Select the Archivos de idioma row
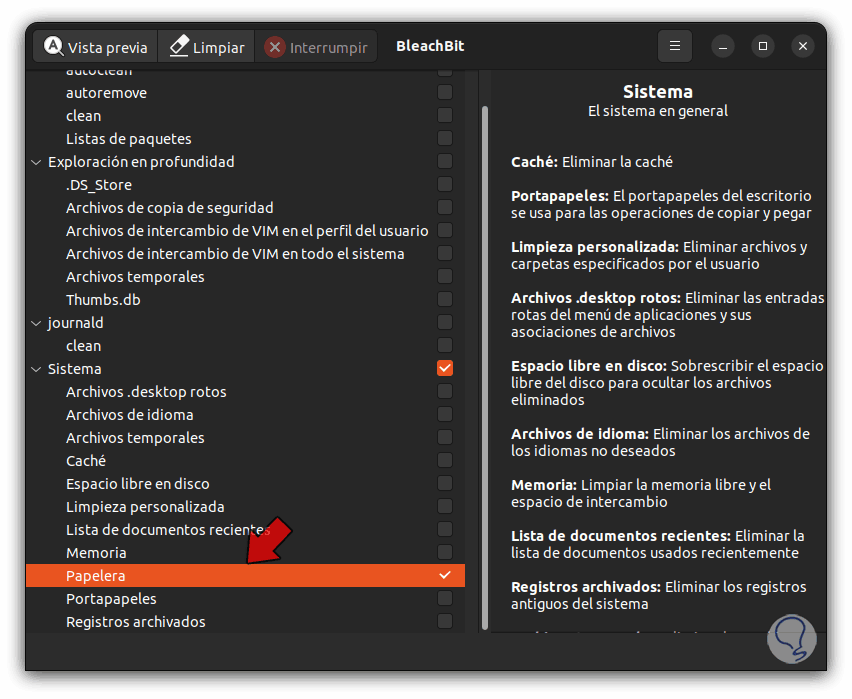 pos(245,415)
